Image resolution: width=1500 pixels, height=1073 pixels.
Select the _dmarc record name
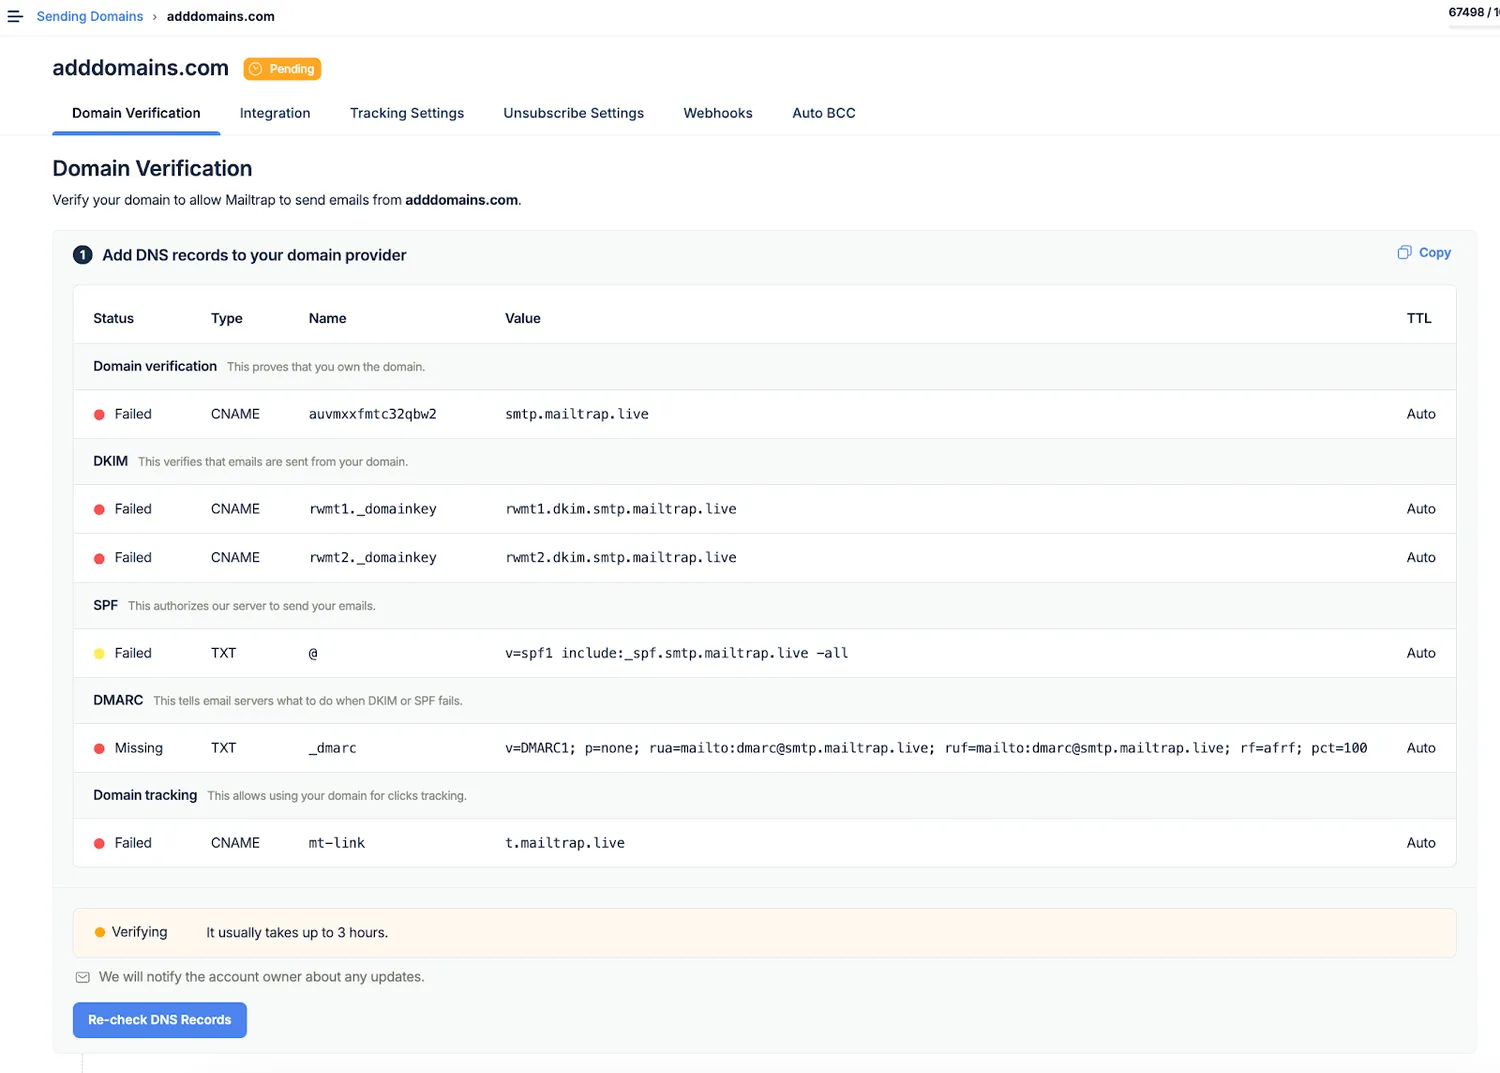pyautogui.click(x=333, y=748)
